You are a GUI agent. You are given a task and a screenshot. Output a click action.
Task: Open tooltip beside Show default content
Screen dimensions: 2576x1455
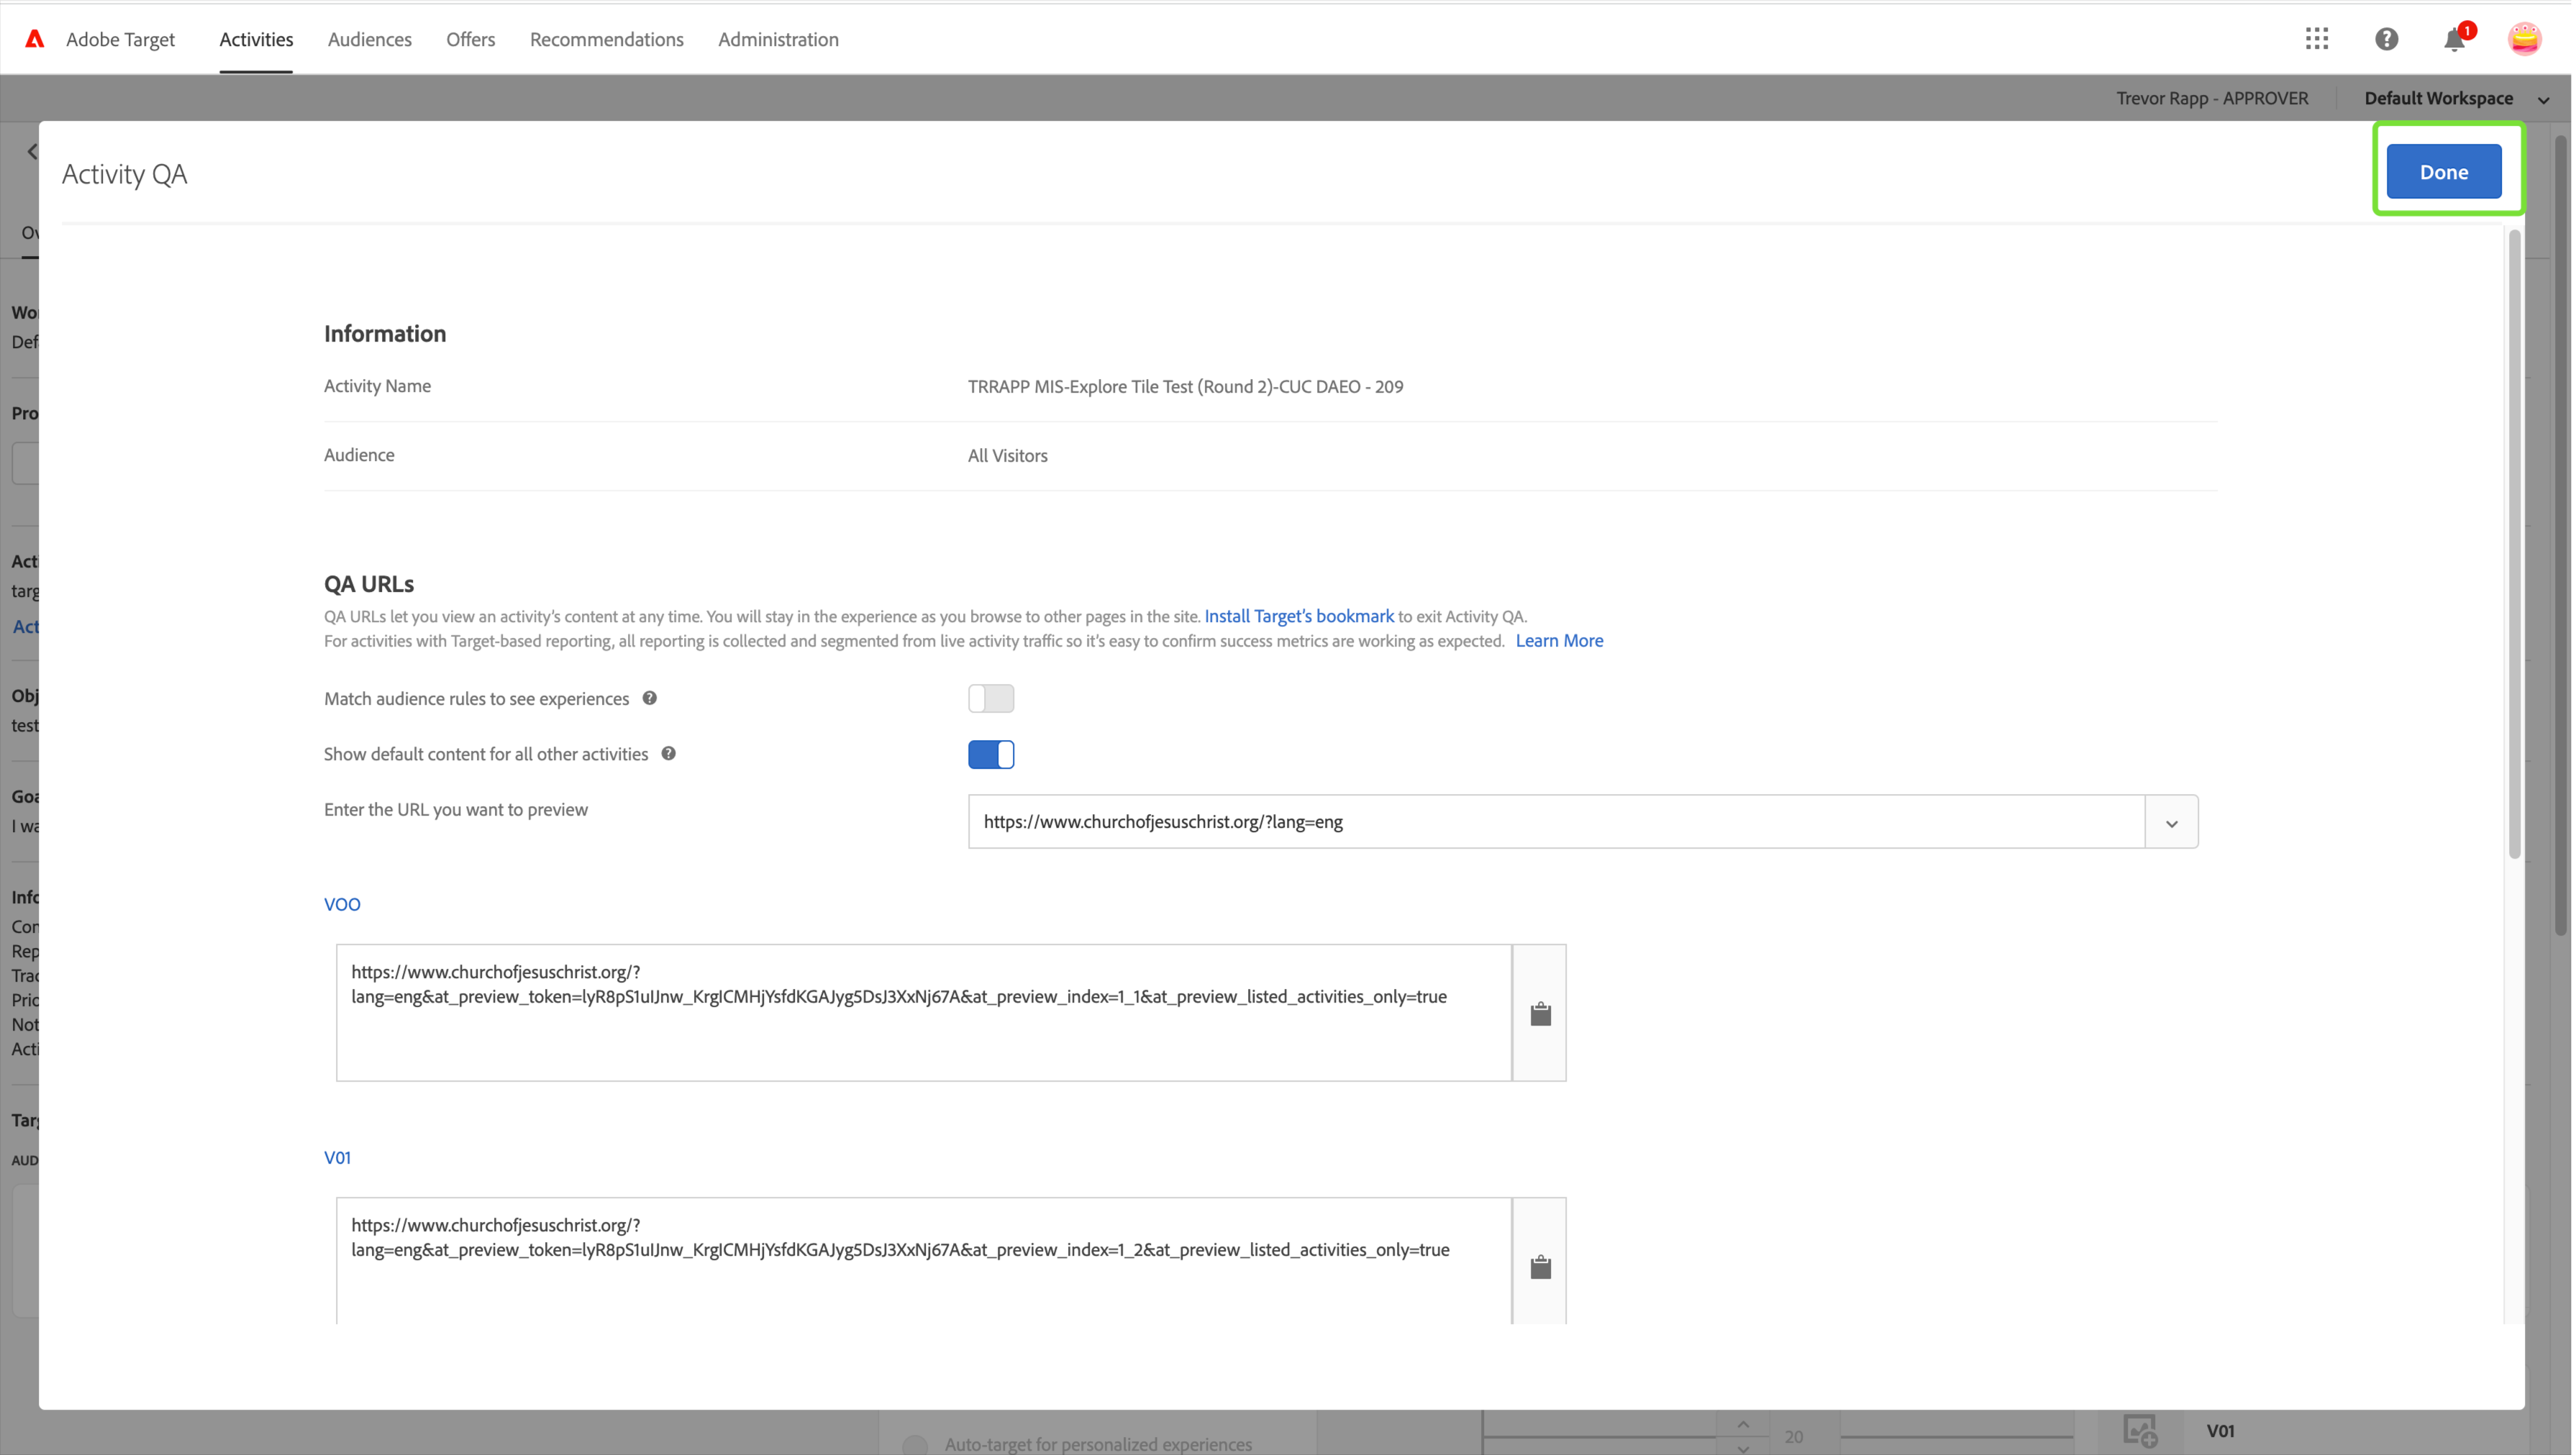[669, 753]
